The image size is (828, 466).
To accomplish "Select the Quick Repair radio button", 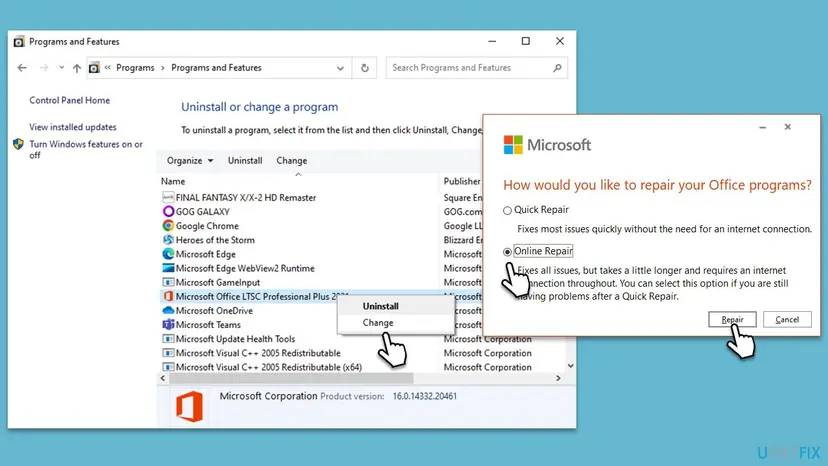I will (507, 210).
